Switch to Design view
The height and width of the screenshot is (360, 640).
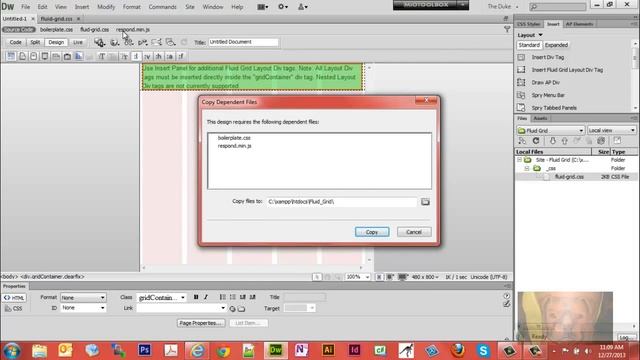coord(56,42)
